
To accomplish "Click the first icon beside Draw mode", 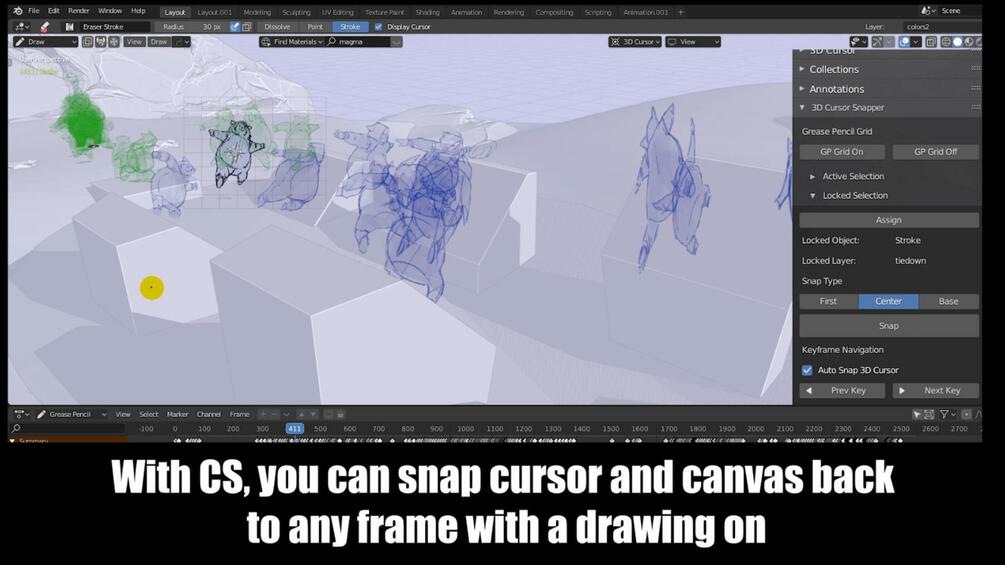I will (x=88, y=42).
